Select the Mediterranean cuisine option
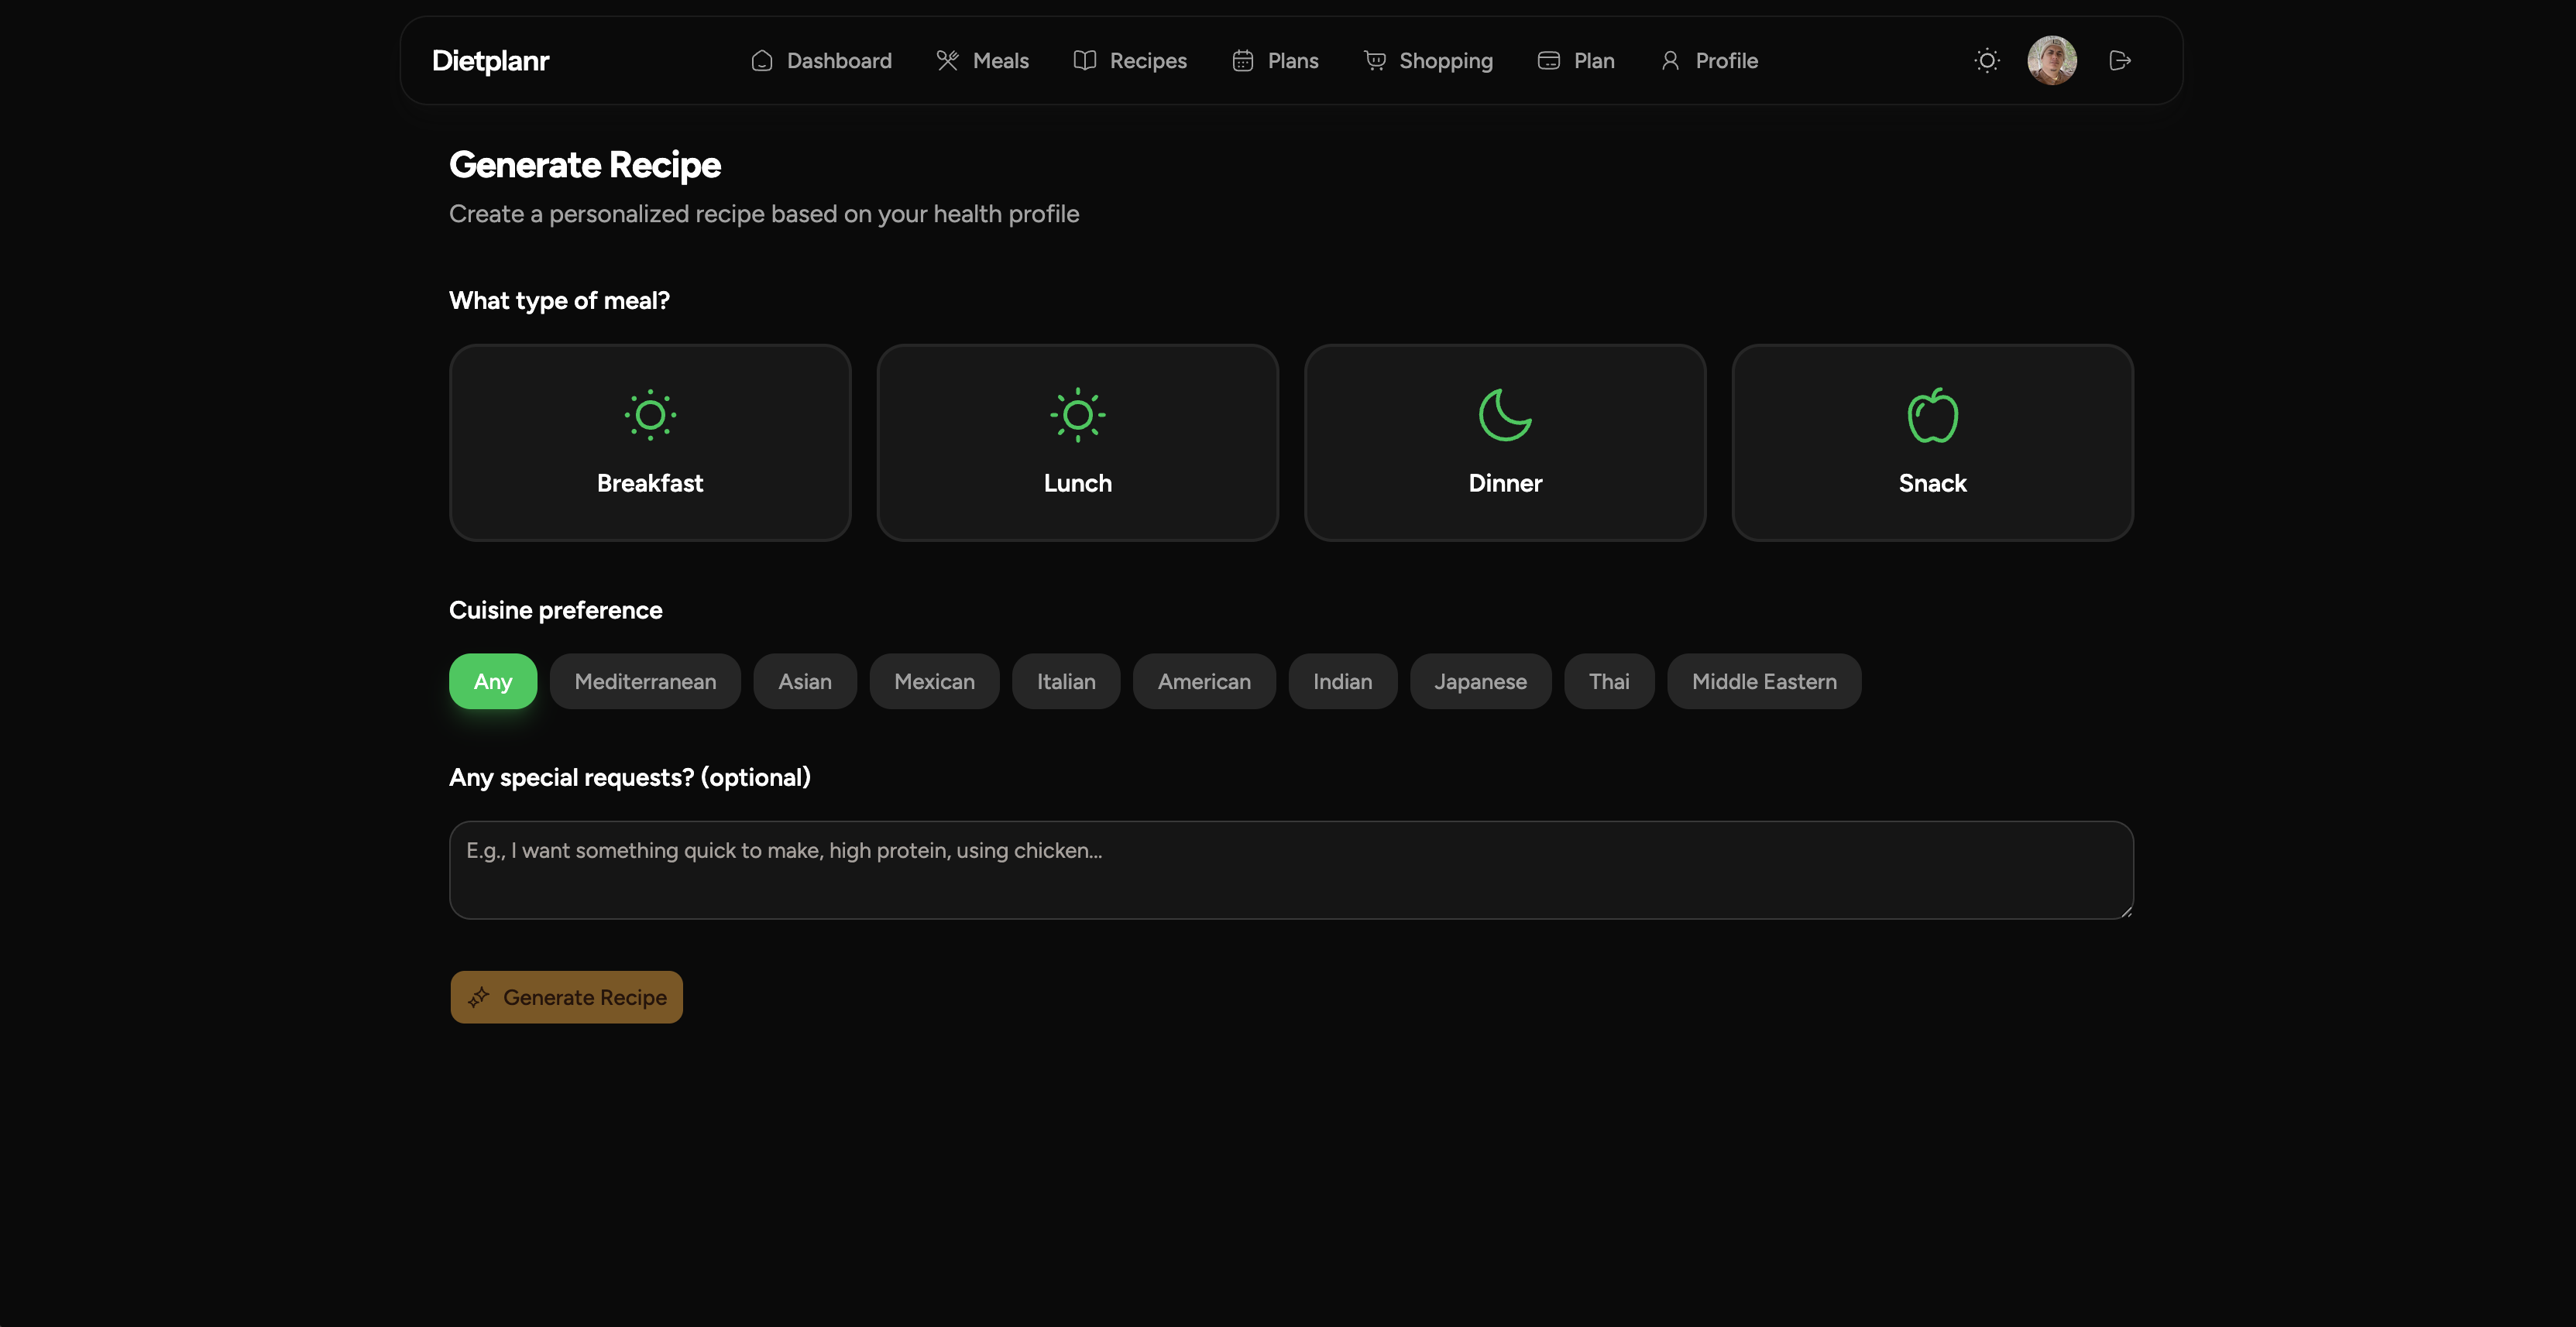The height and width of the screenshot is (1327, 2576). [645, 681]
